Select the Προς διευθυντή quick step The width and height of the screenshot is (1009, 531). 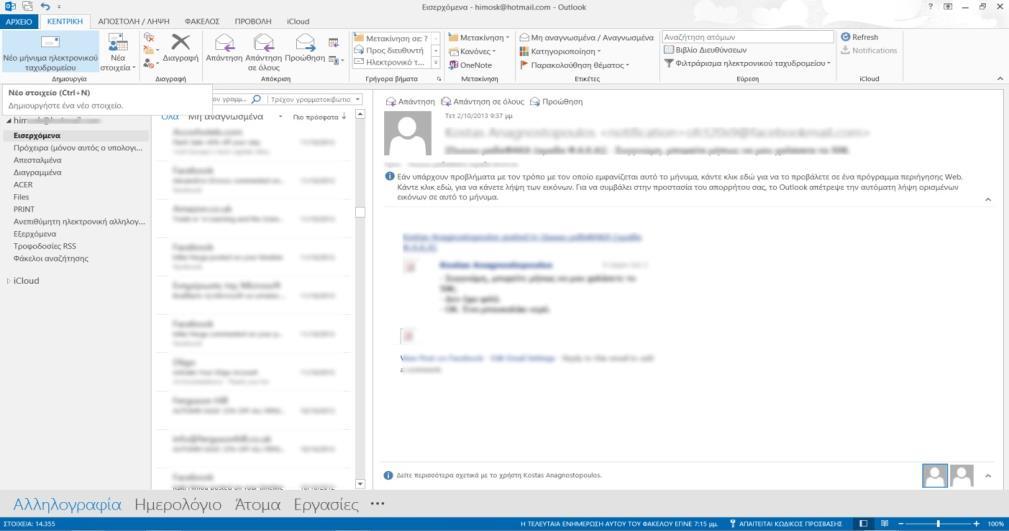(x=391, y=50)
